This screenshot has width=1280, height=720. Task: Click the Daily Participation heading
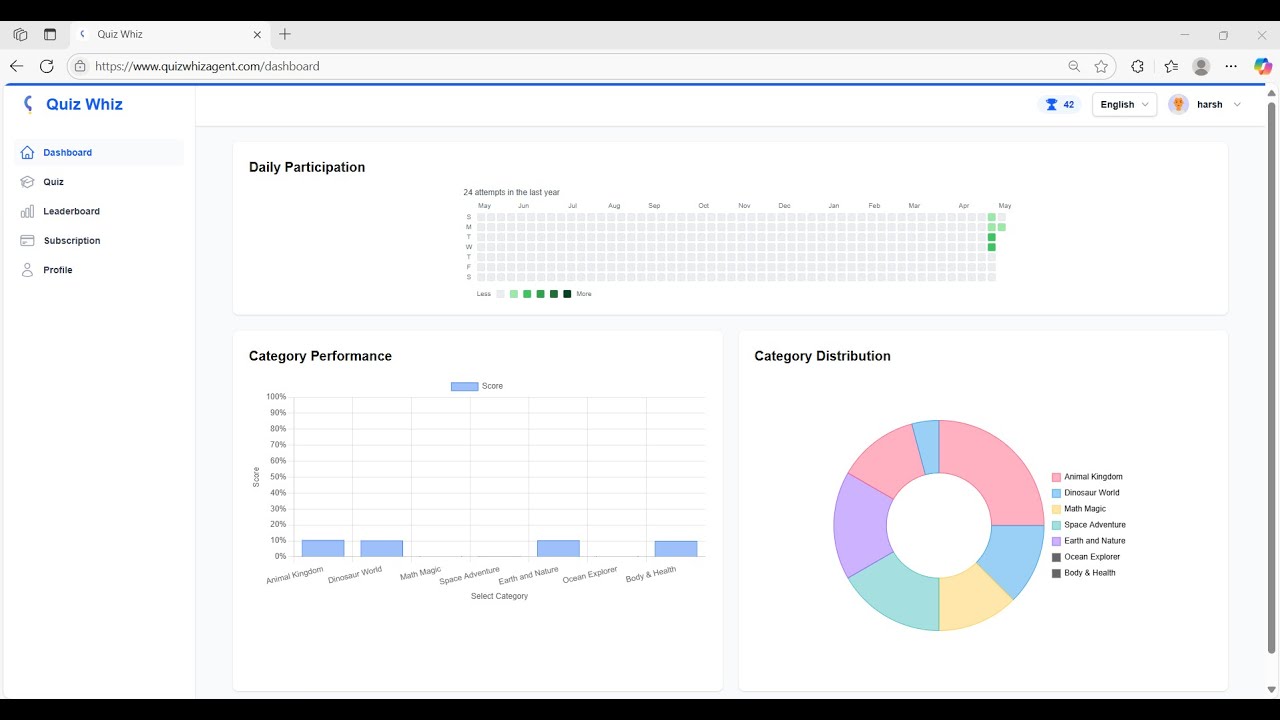point(307,167)
